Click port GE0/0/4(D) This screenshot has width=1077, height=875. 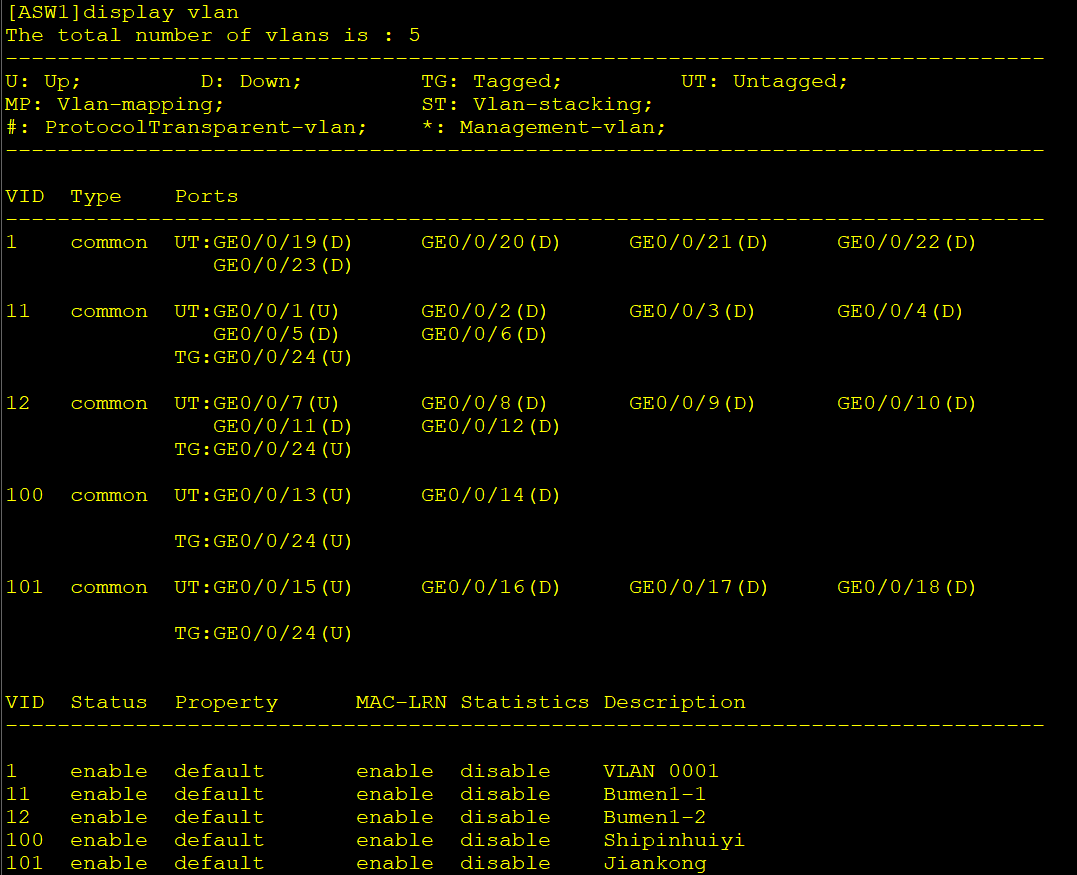pos(900,311)
